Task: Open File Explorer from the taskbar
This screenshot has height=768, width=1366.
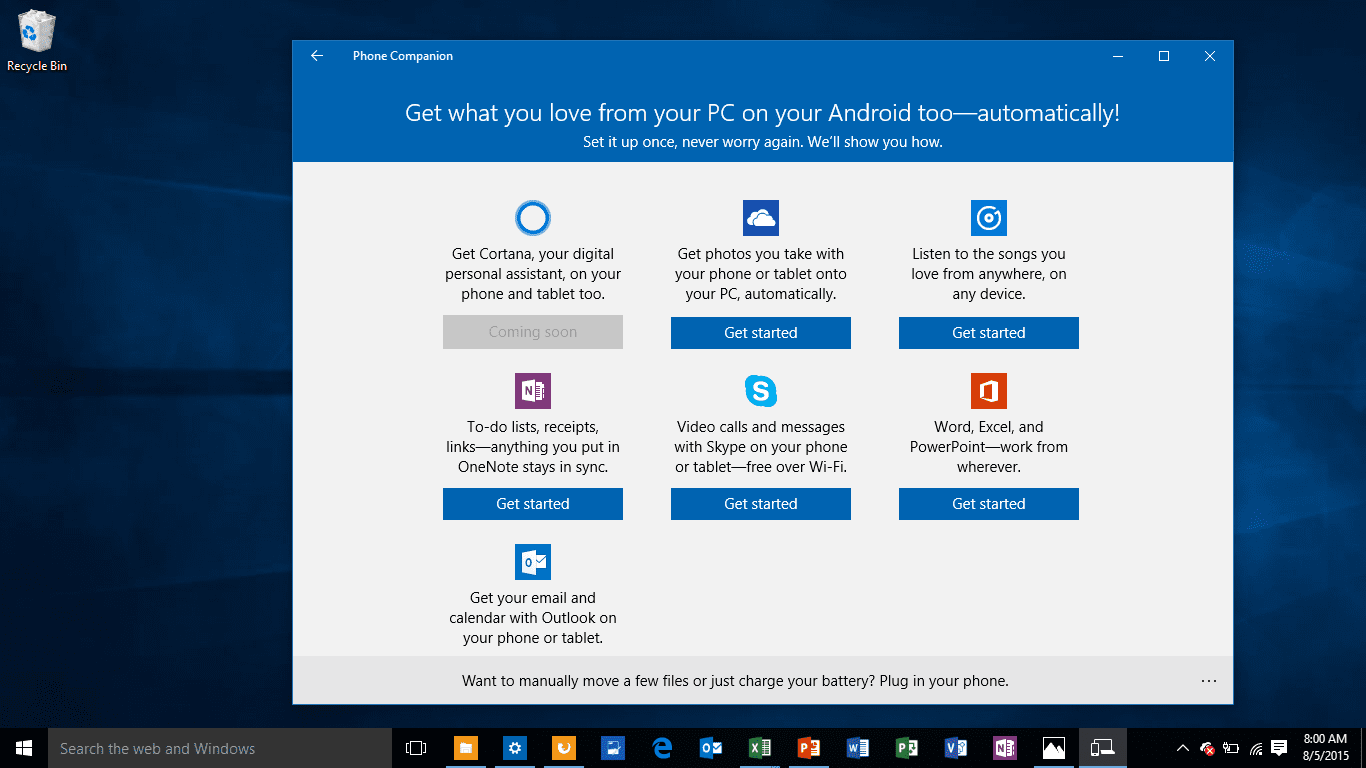Action: click(x=466, y=748)
